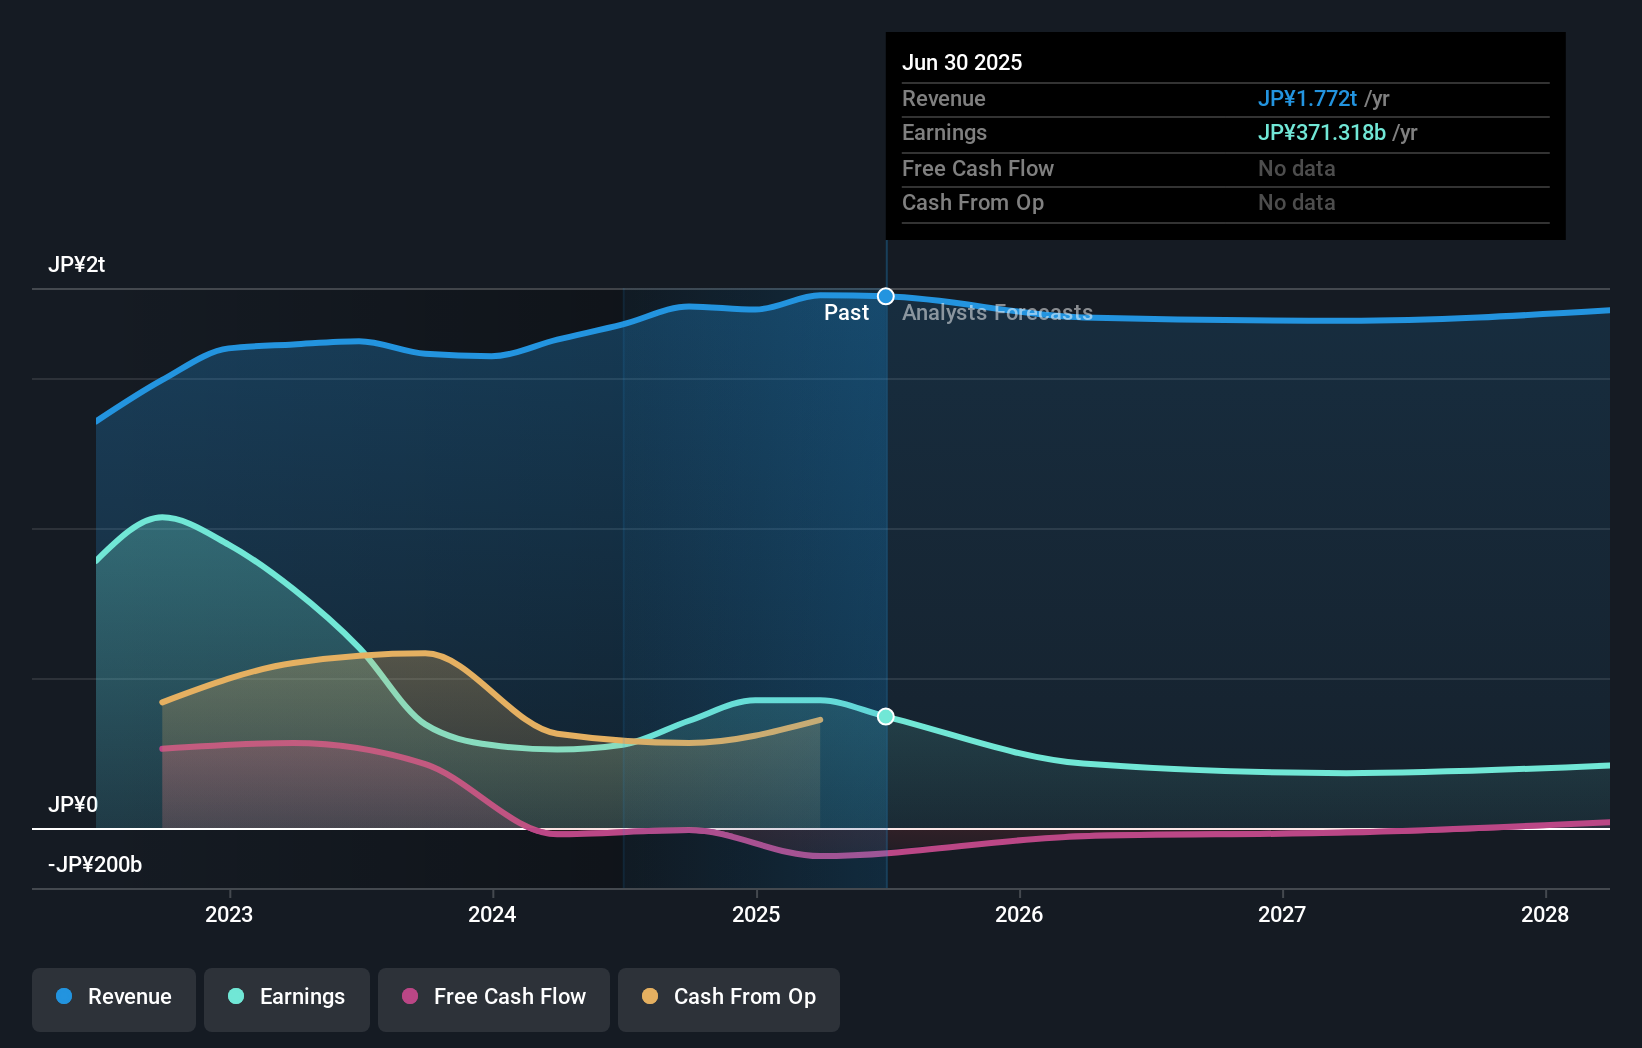Image resolution: width=1642 pixels, height=1048 pixels.
Task: Select the white Earnings marker on the chart
Action: click(x=885, y=716)
